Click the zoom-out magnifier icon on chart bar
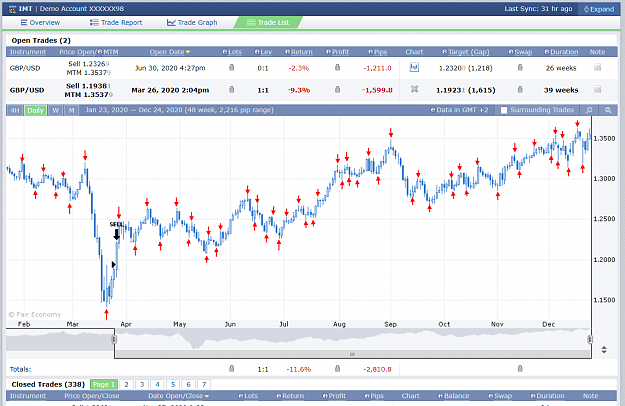 pyautogui.click(x=608, y=110)
